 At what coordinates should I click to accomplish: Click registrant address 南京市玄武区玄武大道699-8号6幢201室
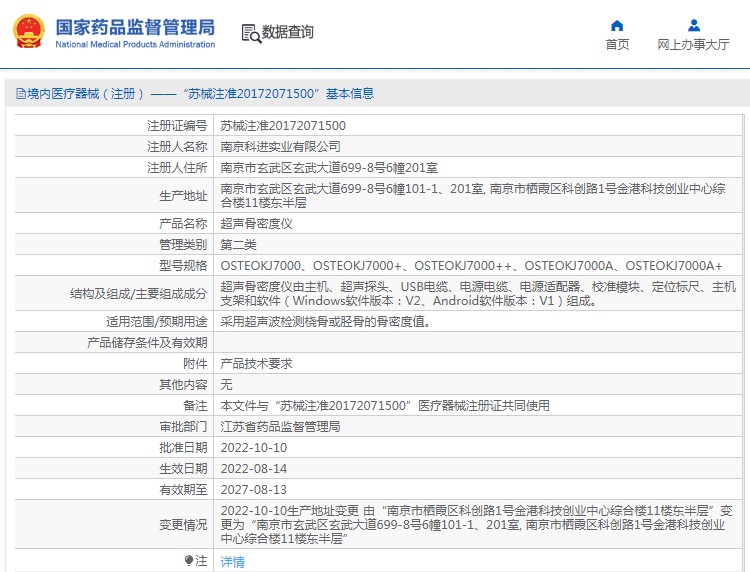pos(329,168)
